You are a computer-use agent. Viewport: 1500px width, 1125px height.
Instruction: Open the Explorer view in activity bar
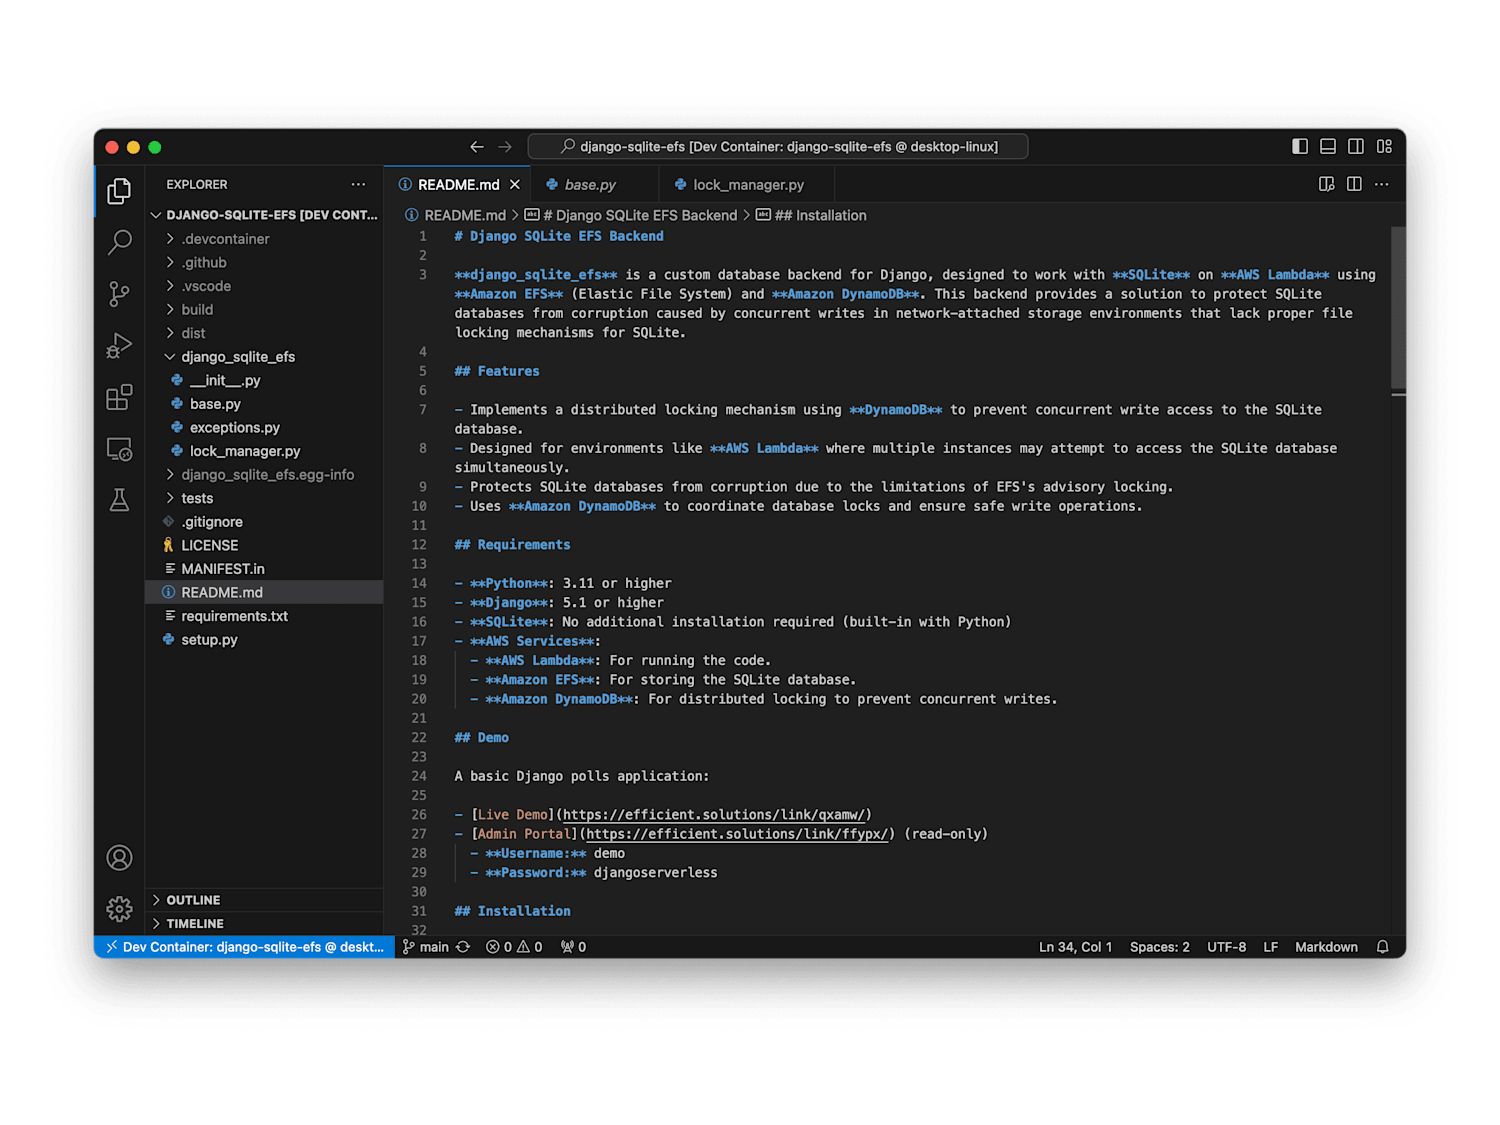119,191
